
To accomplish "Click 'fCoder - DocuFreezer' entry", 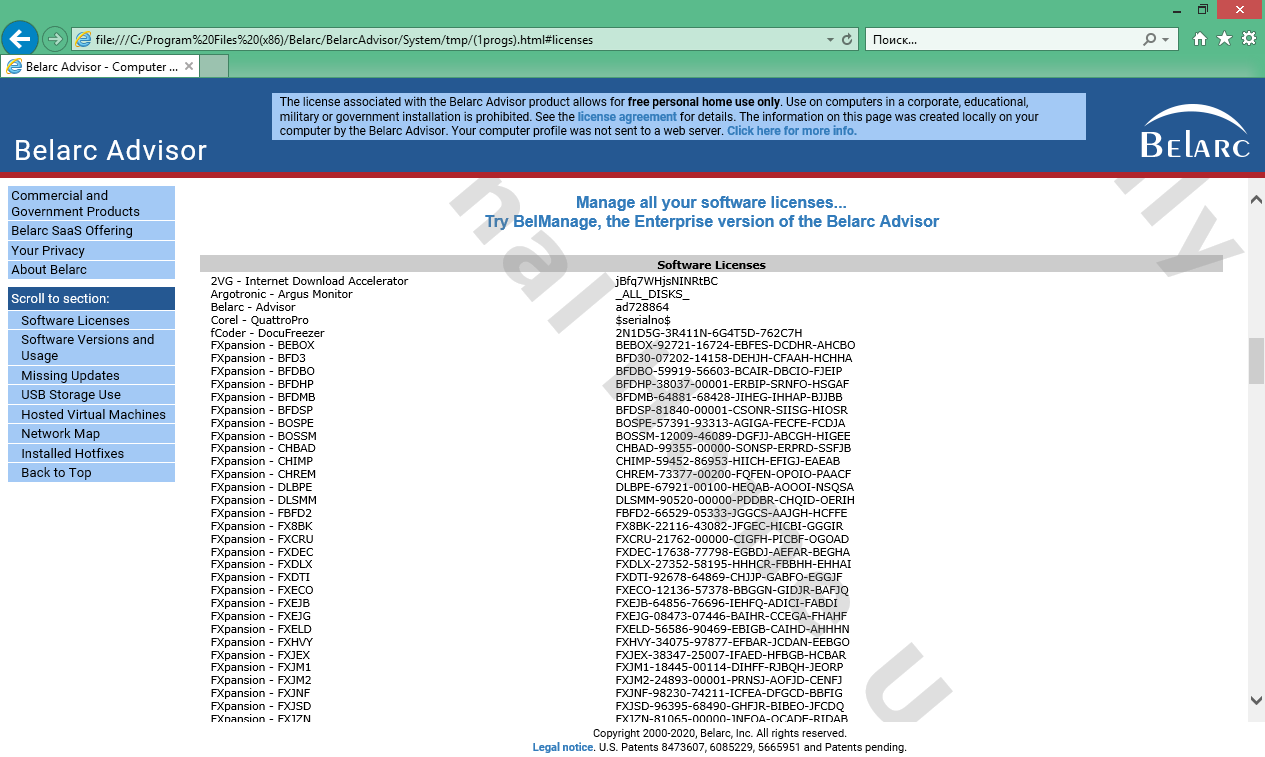I will 267,333.
